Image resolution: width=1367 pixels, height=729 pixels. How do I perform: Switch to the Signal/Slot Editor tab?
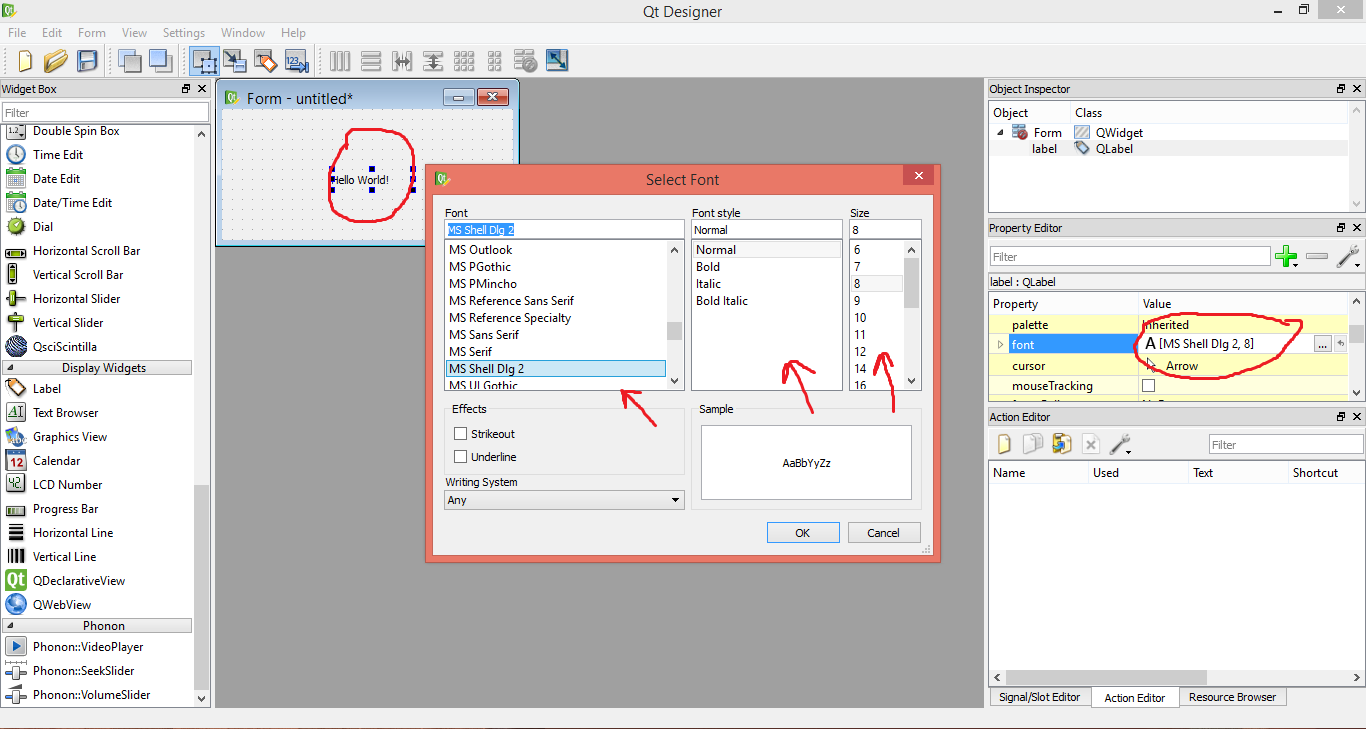point(1039,696)
